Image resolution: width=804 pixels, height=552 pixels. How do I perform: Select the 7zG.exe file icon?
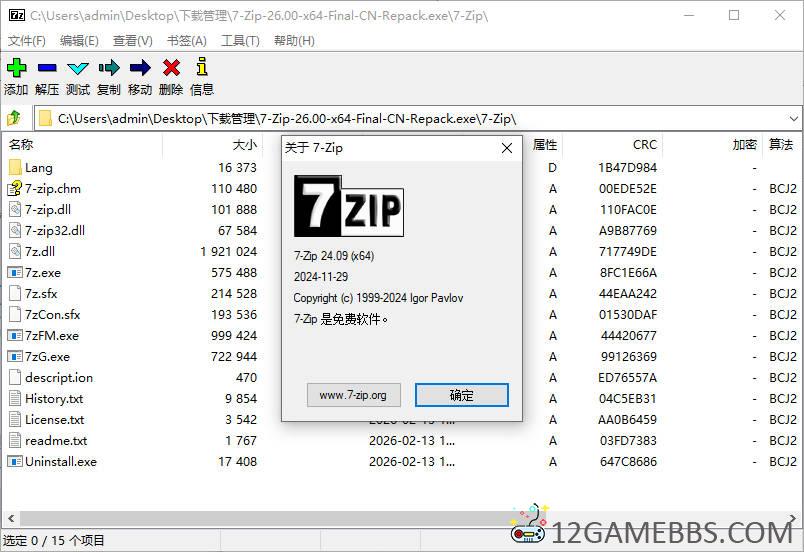click(x=15, y=356)
